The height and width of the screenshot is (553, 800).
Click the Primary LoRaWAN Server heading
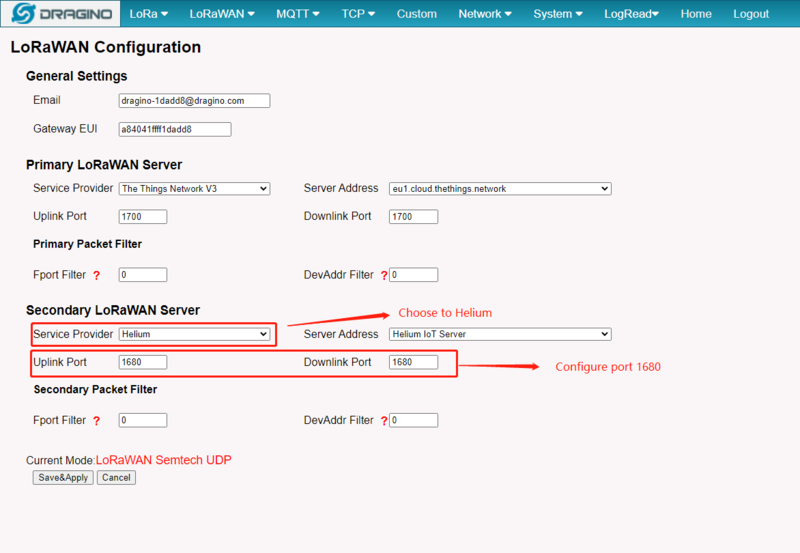click(x=104, y=165)
